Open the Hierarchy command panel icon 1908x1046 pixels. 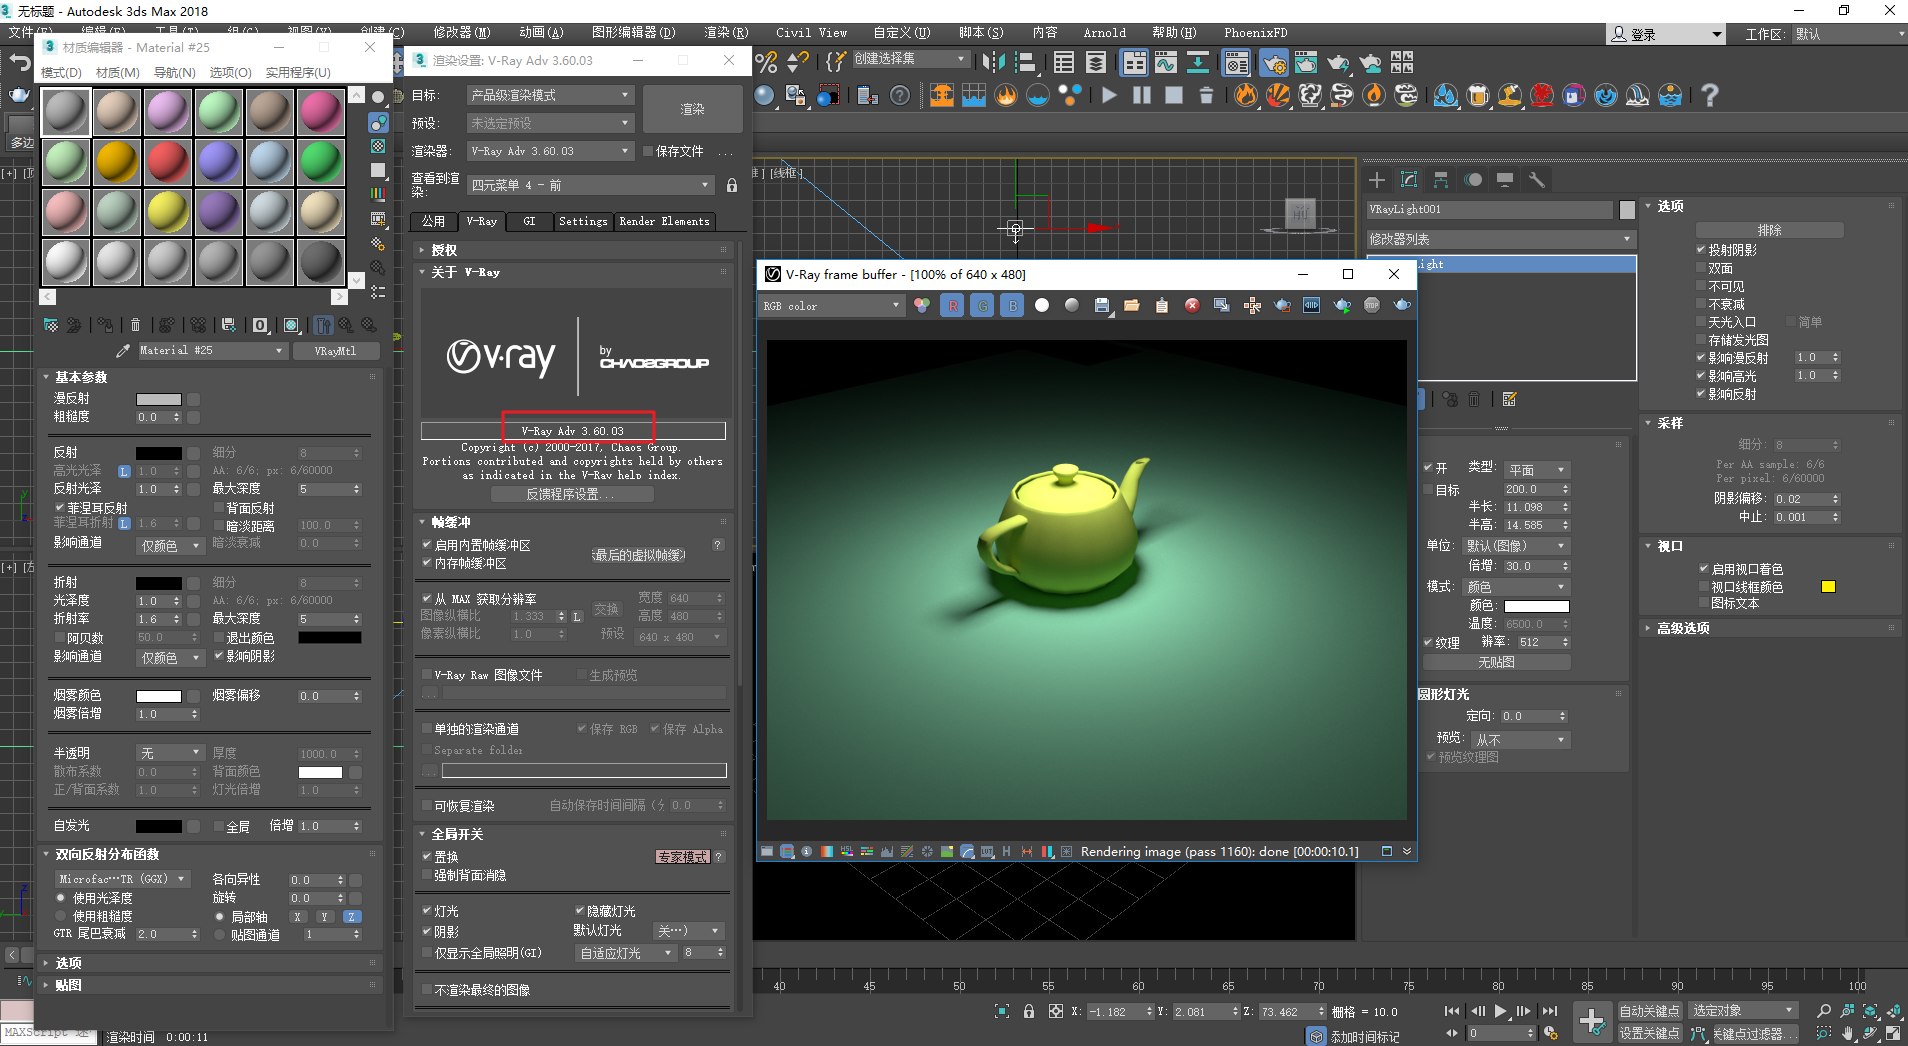1441,180
